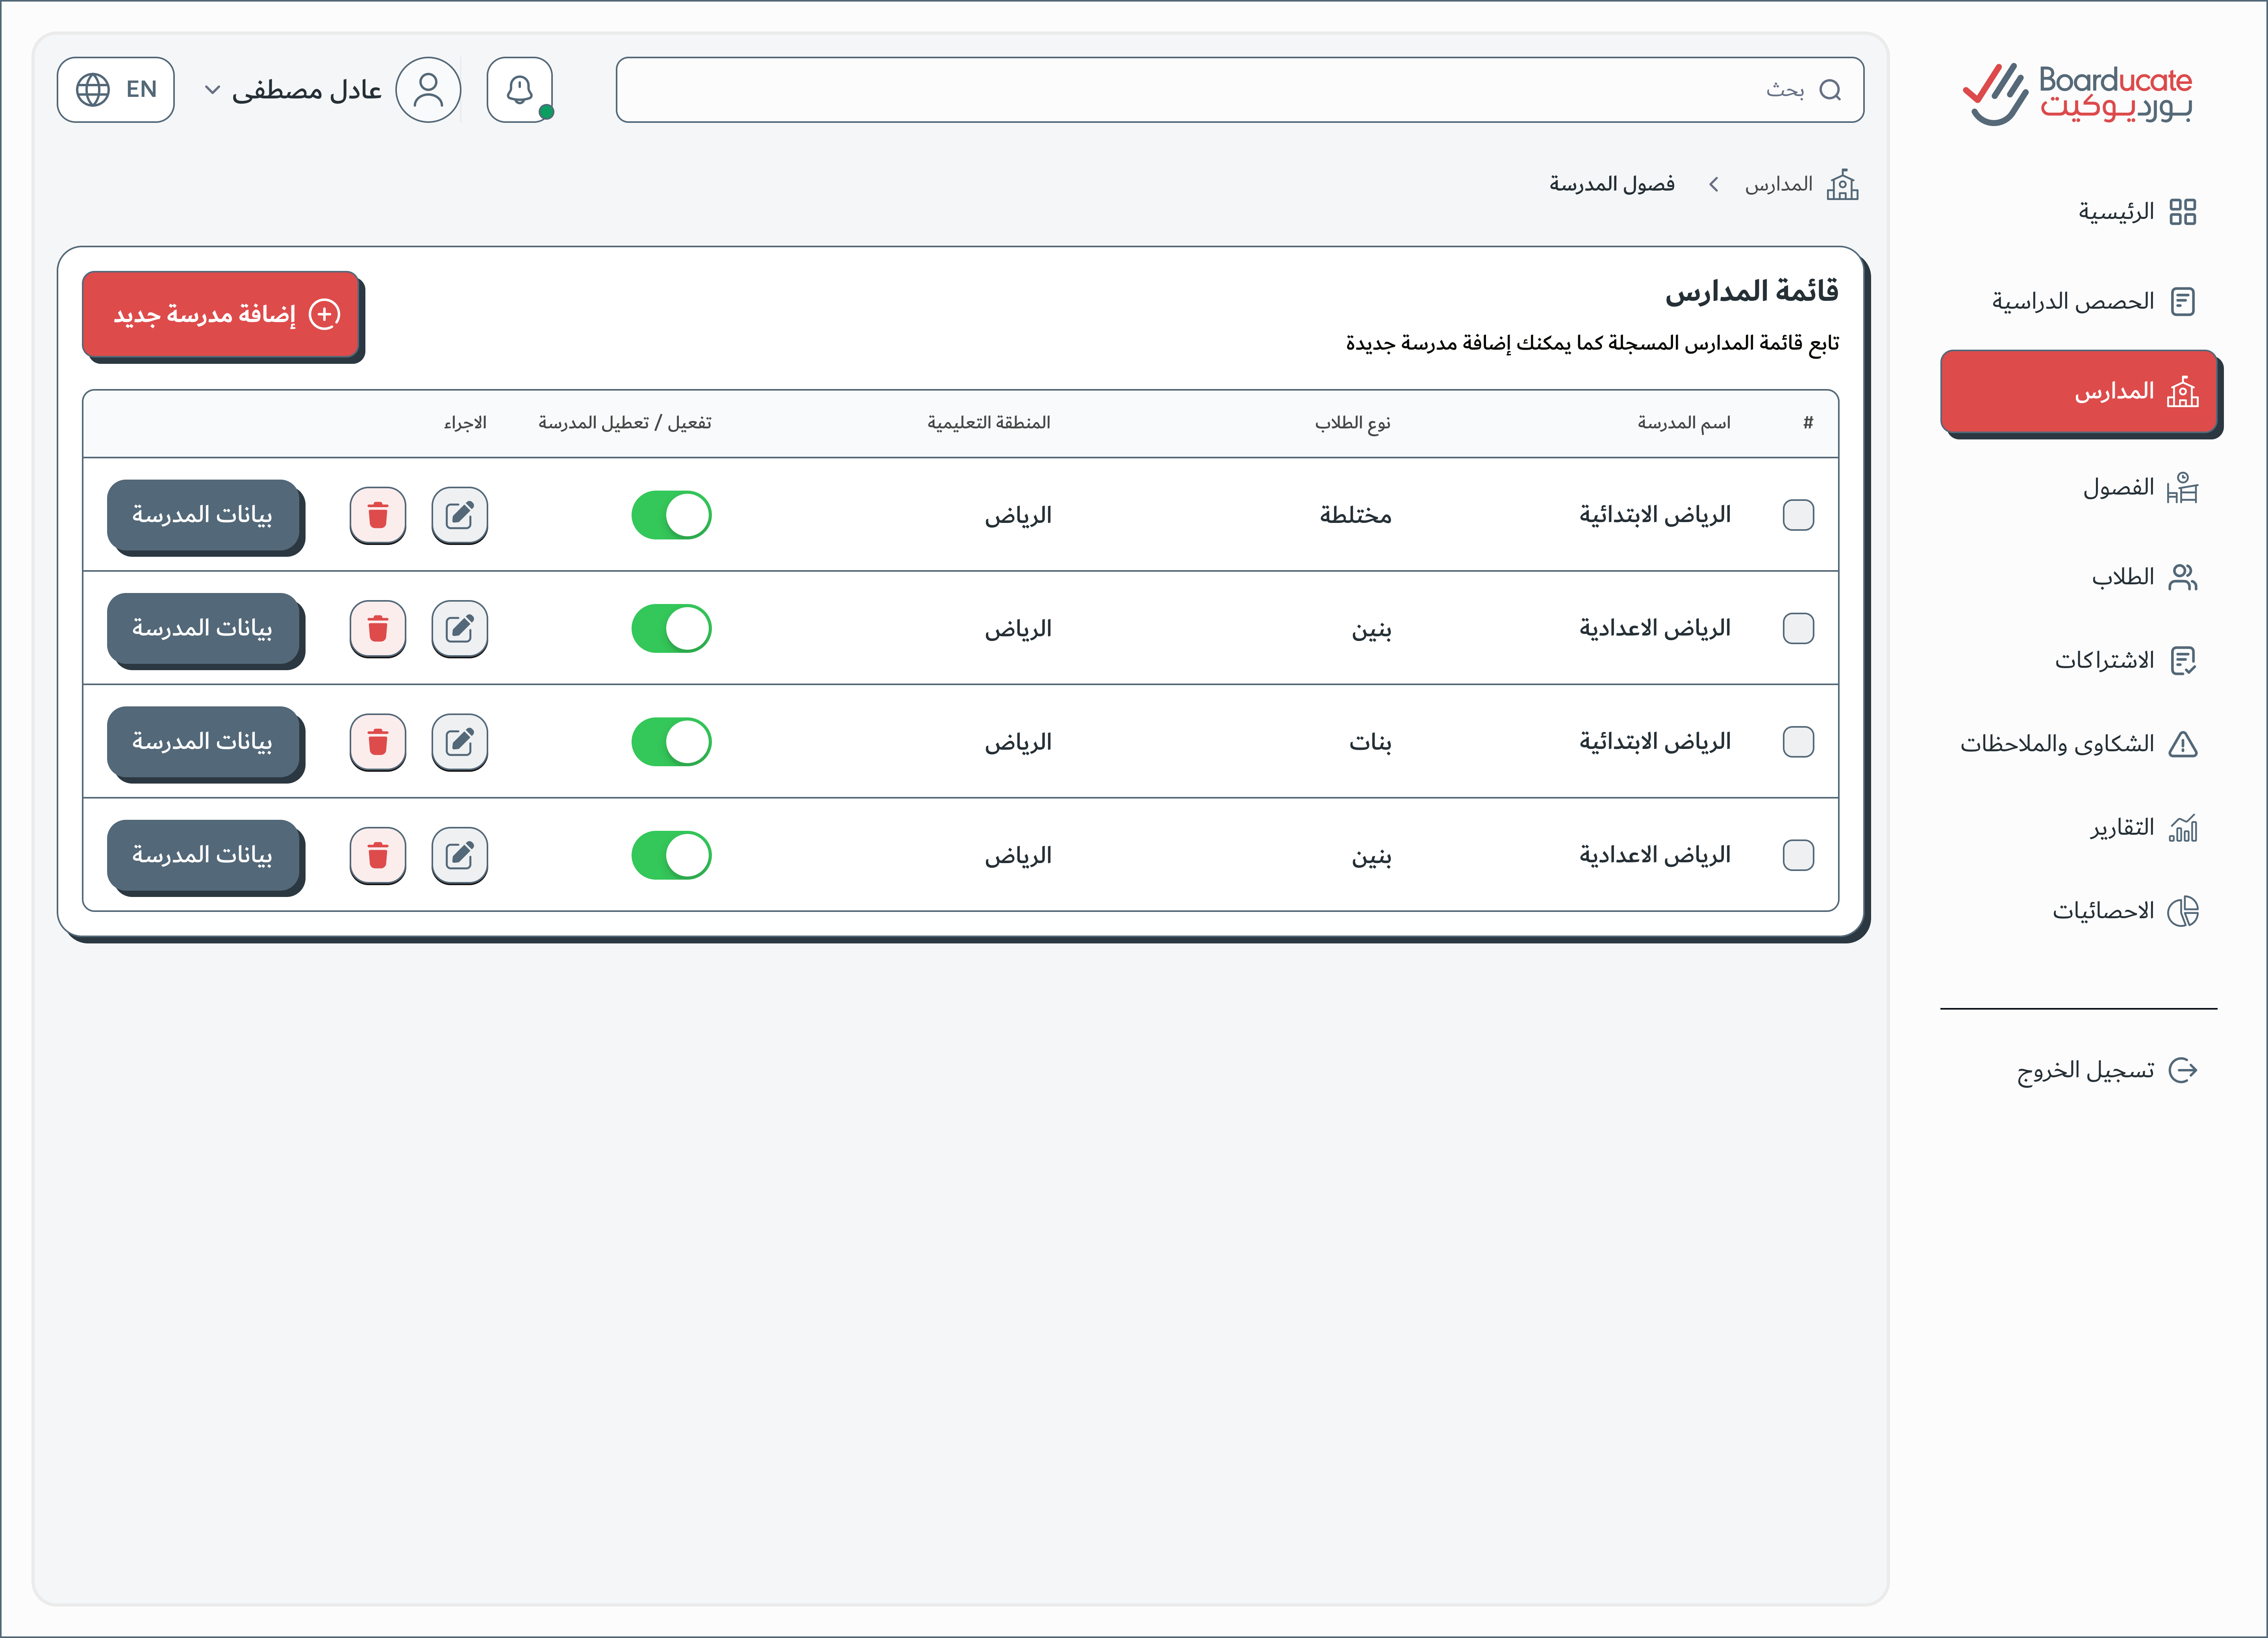
Task: Delete the الرياض الابتدائية بنات school row
Action: point(378,742)
